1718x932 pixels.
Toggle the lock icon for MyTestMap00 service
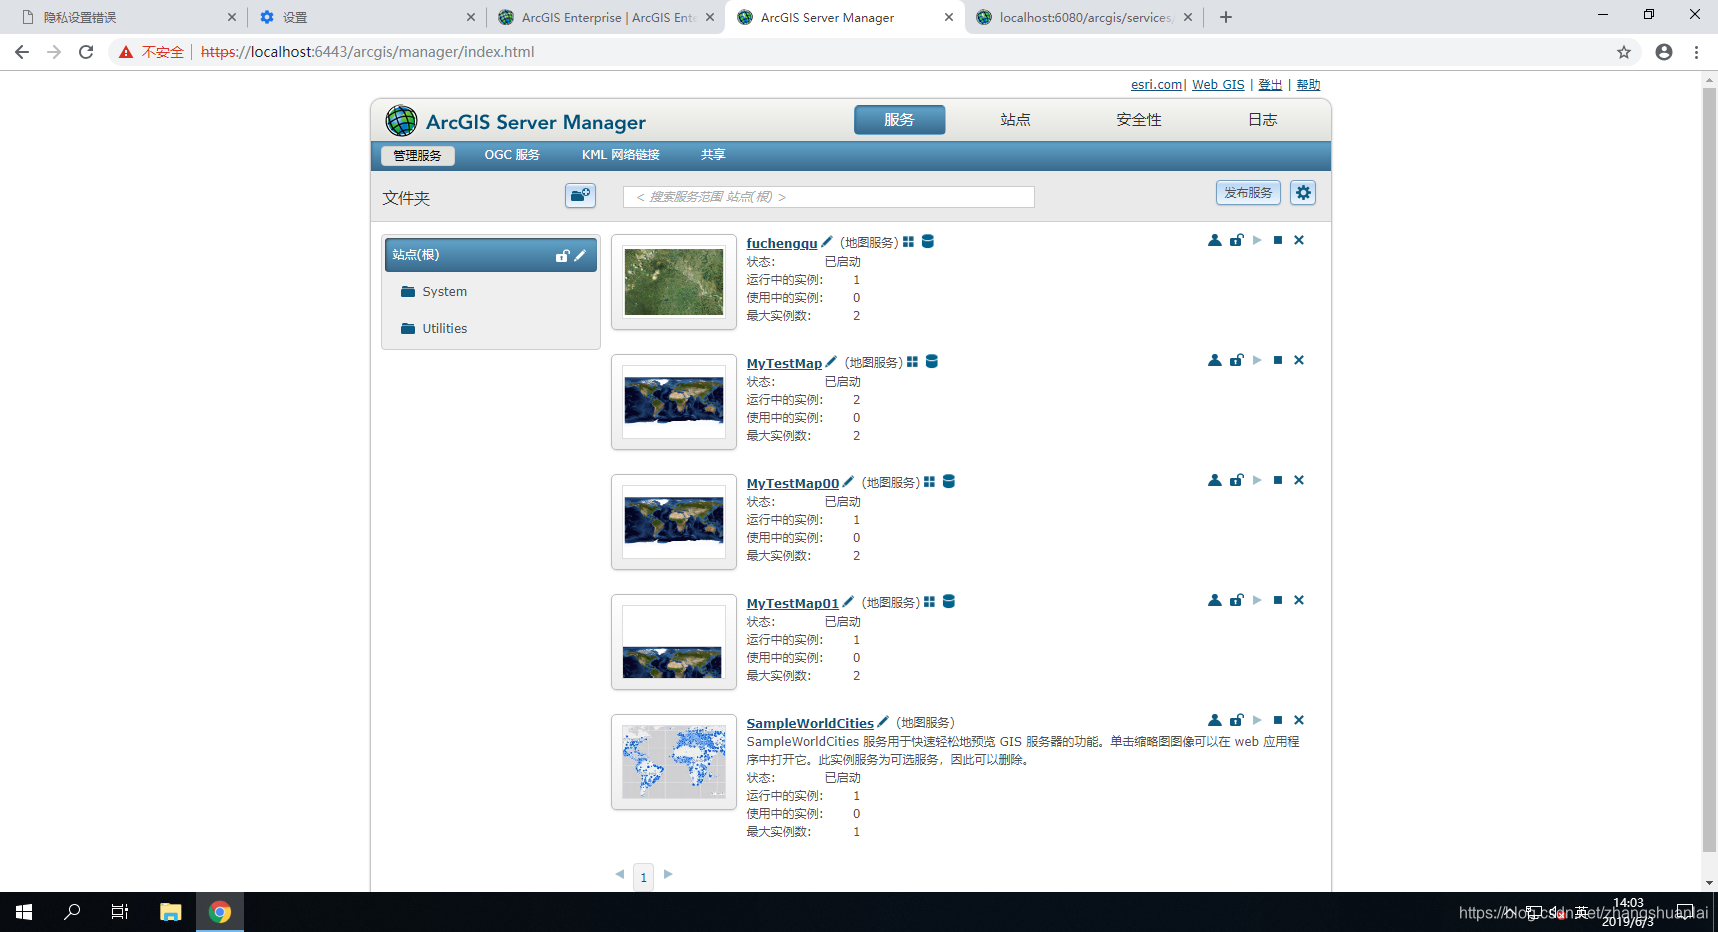pyautogui.click(x=1237, y=480)
